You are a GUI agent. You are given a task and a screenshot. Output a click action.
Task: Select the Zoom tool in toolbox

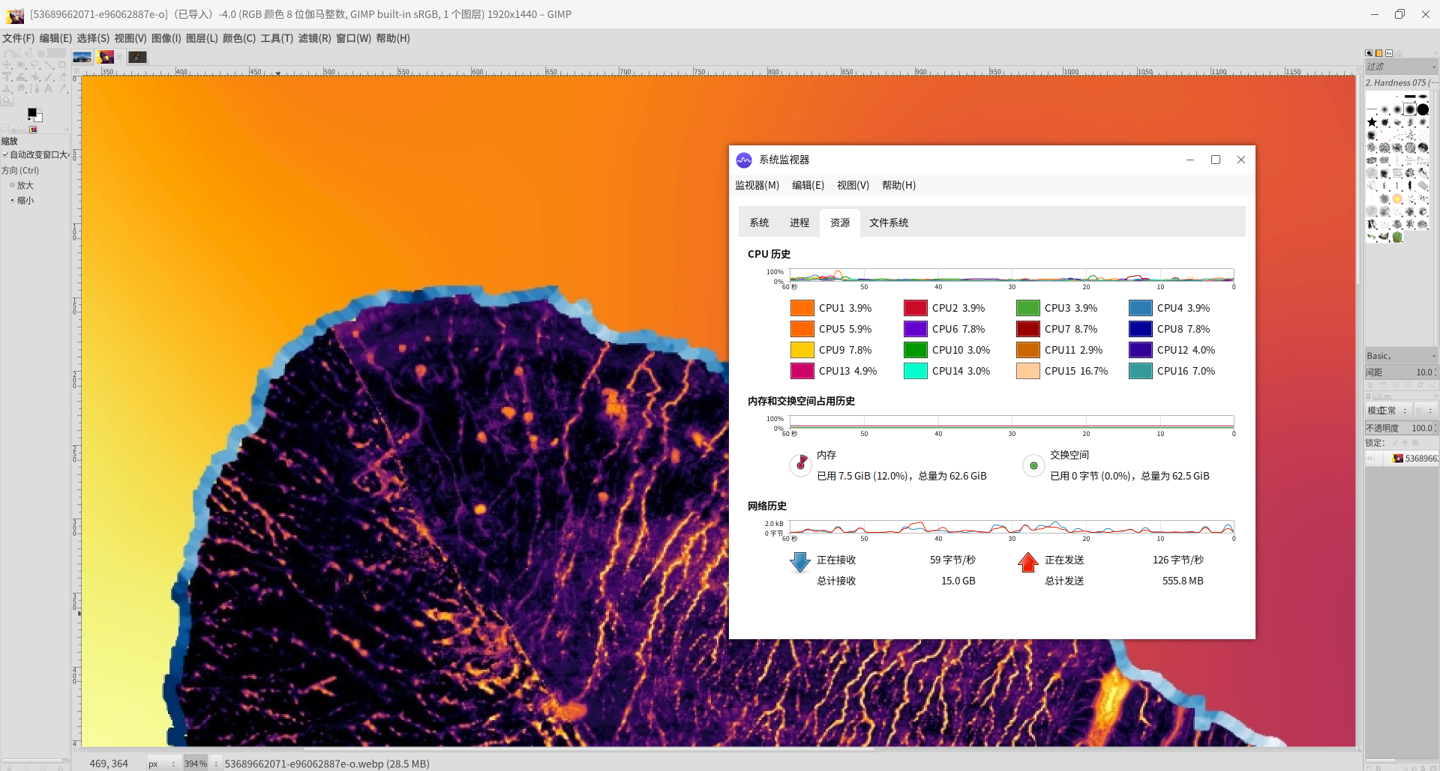tap(7, 100)
